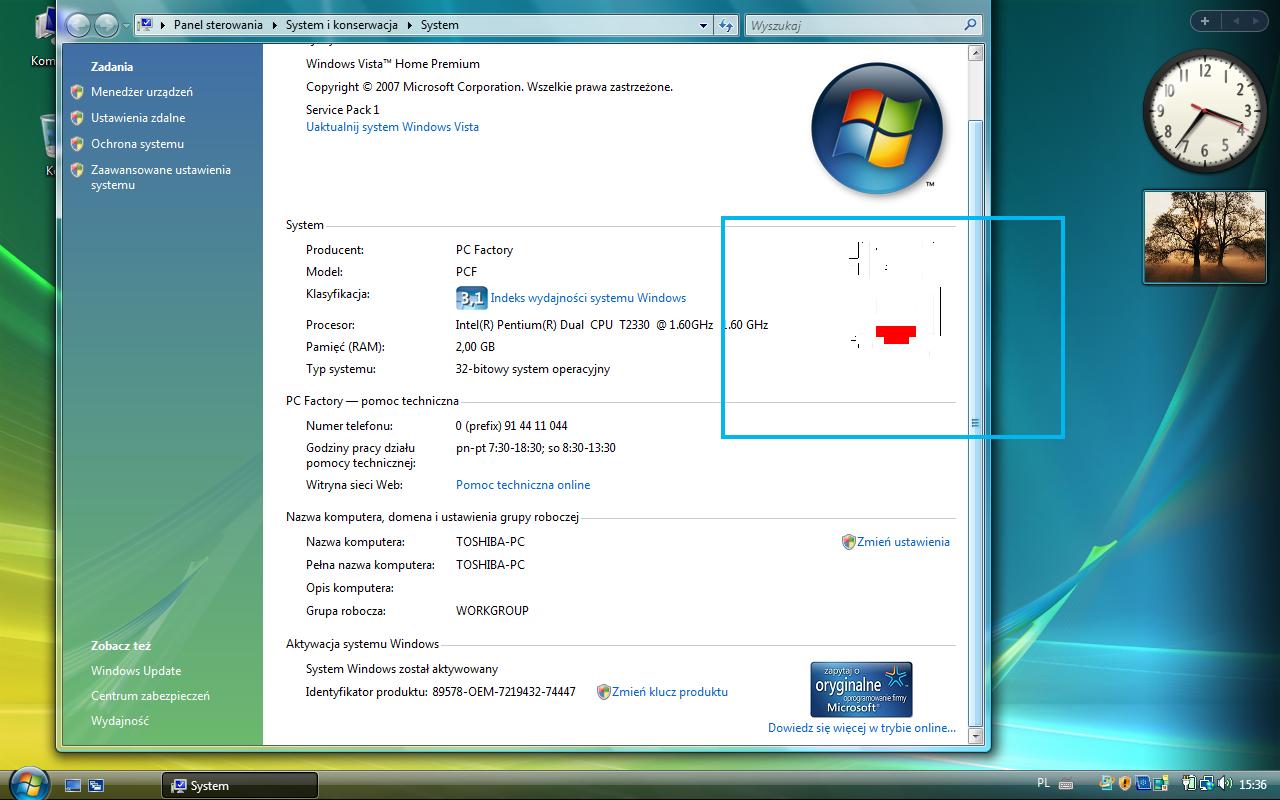Open Centrum zabezpieczeń in sidebar
1280x800 pixels.
tap(150, 696)
